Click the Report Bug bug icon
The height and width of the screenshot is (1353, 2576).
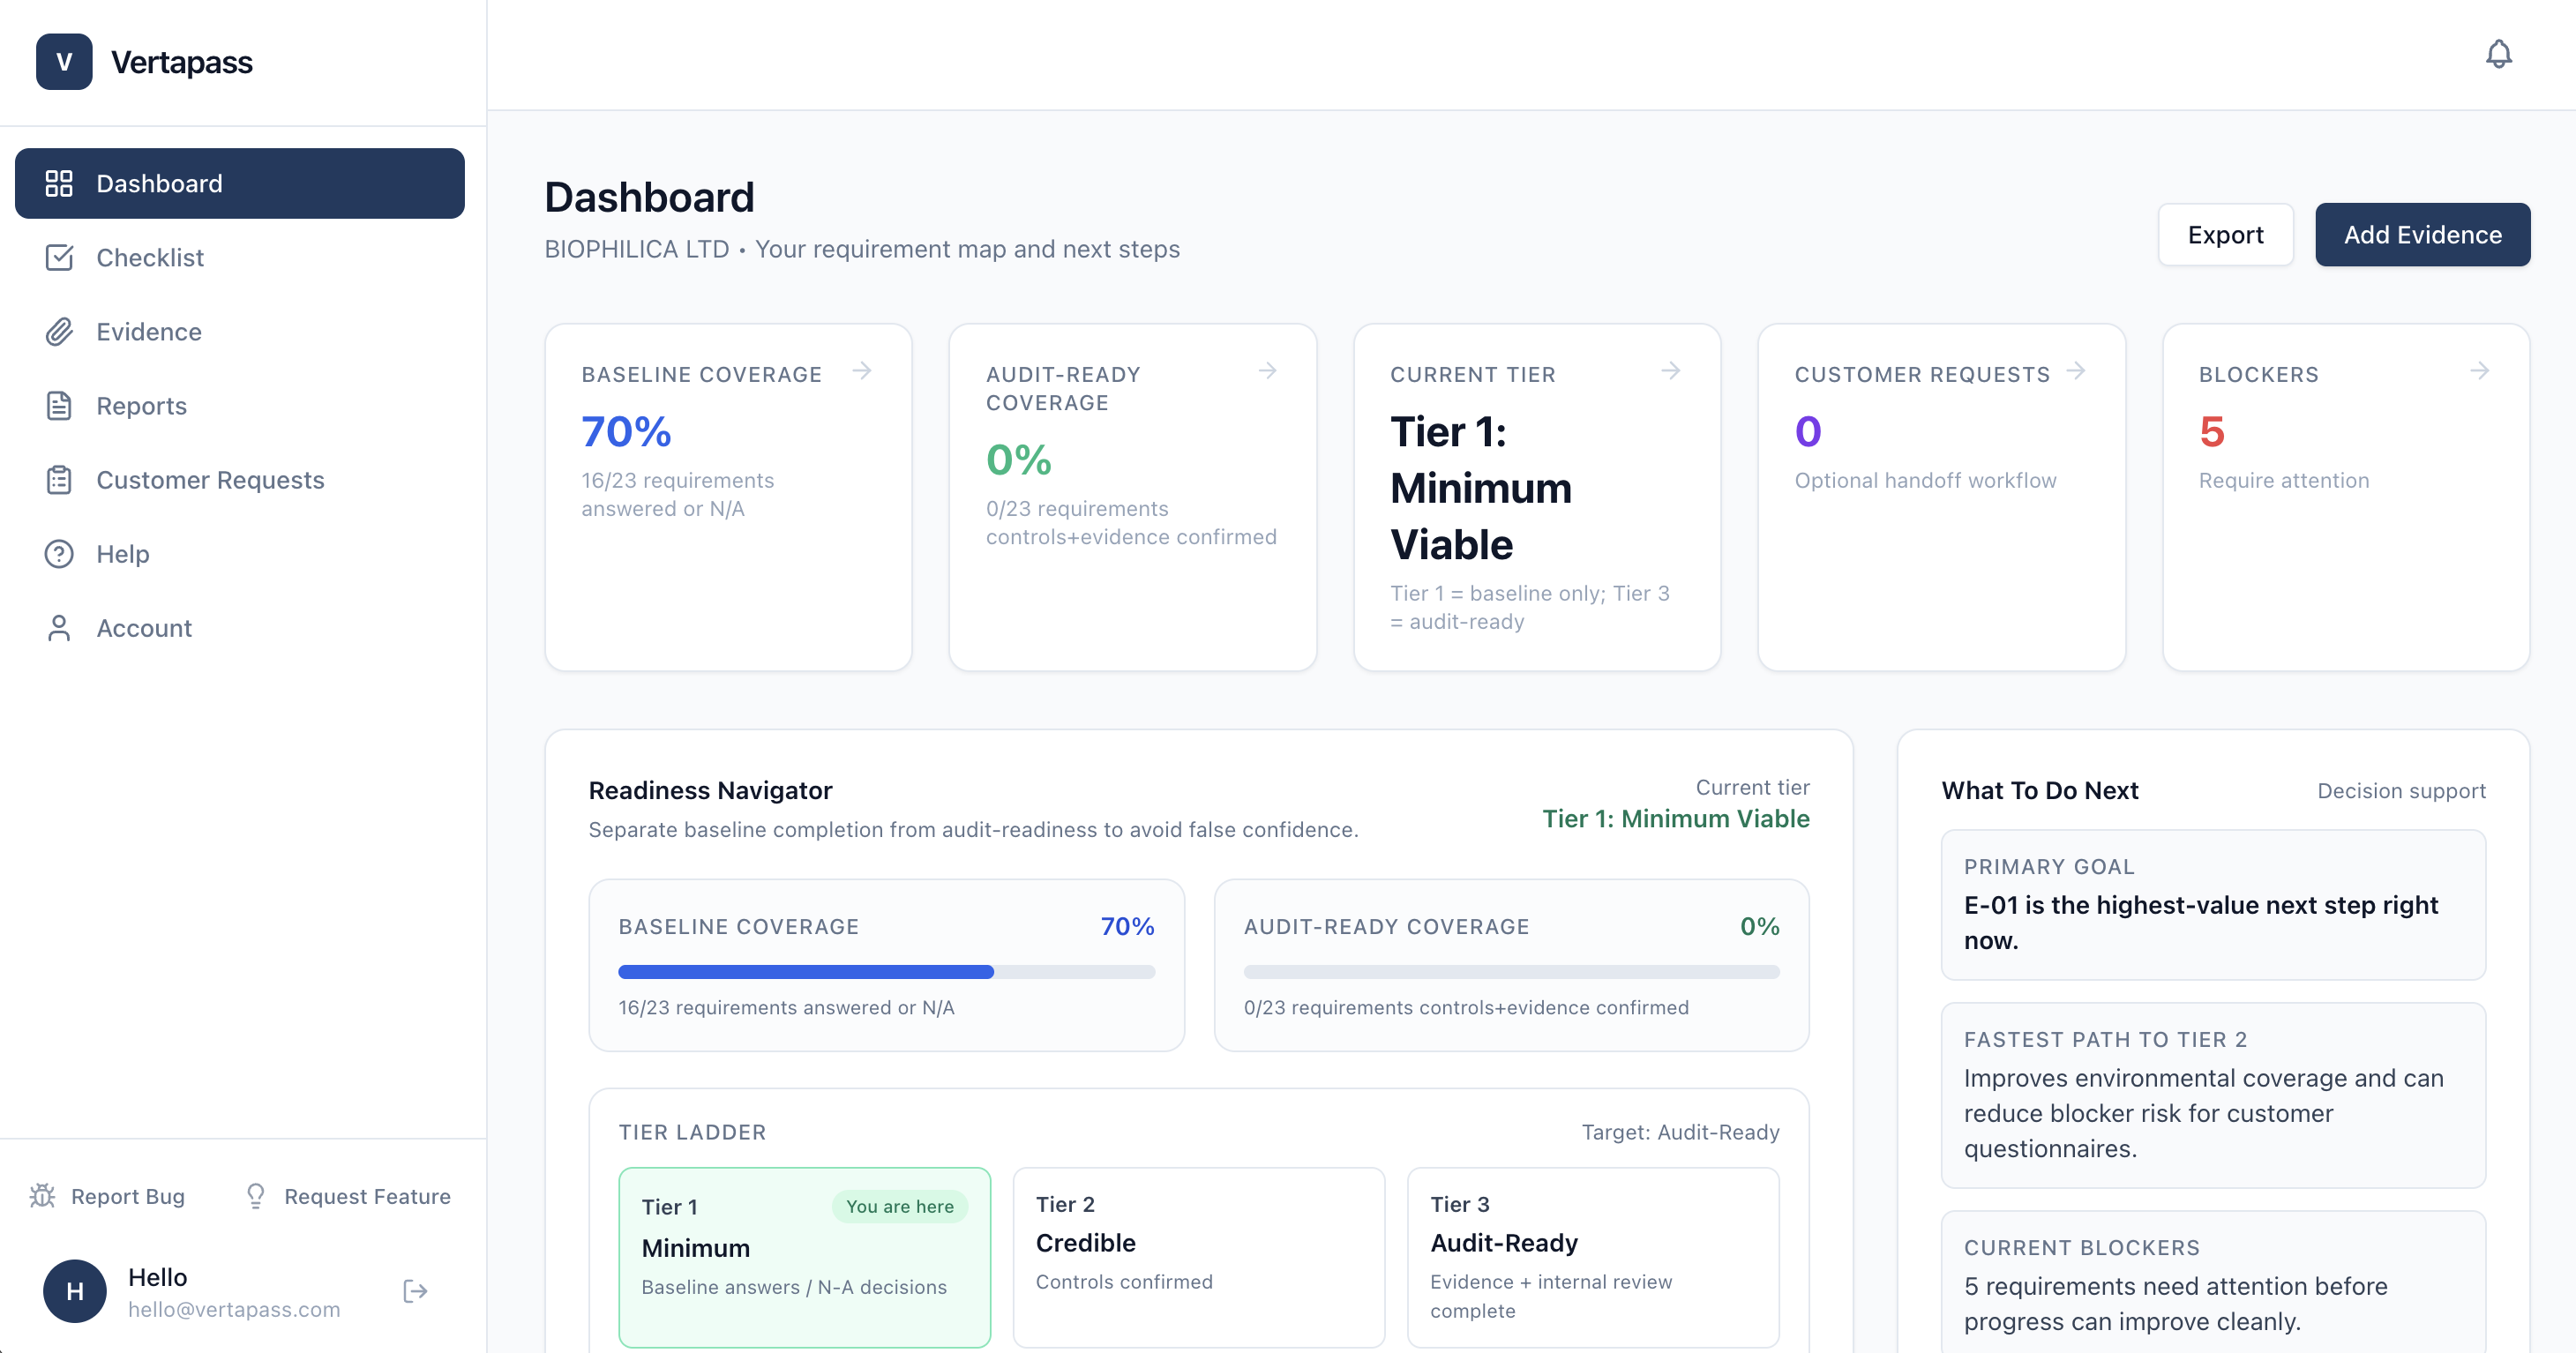pos(42,1196)
